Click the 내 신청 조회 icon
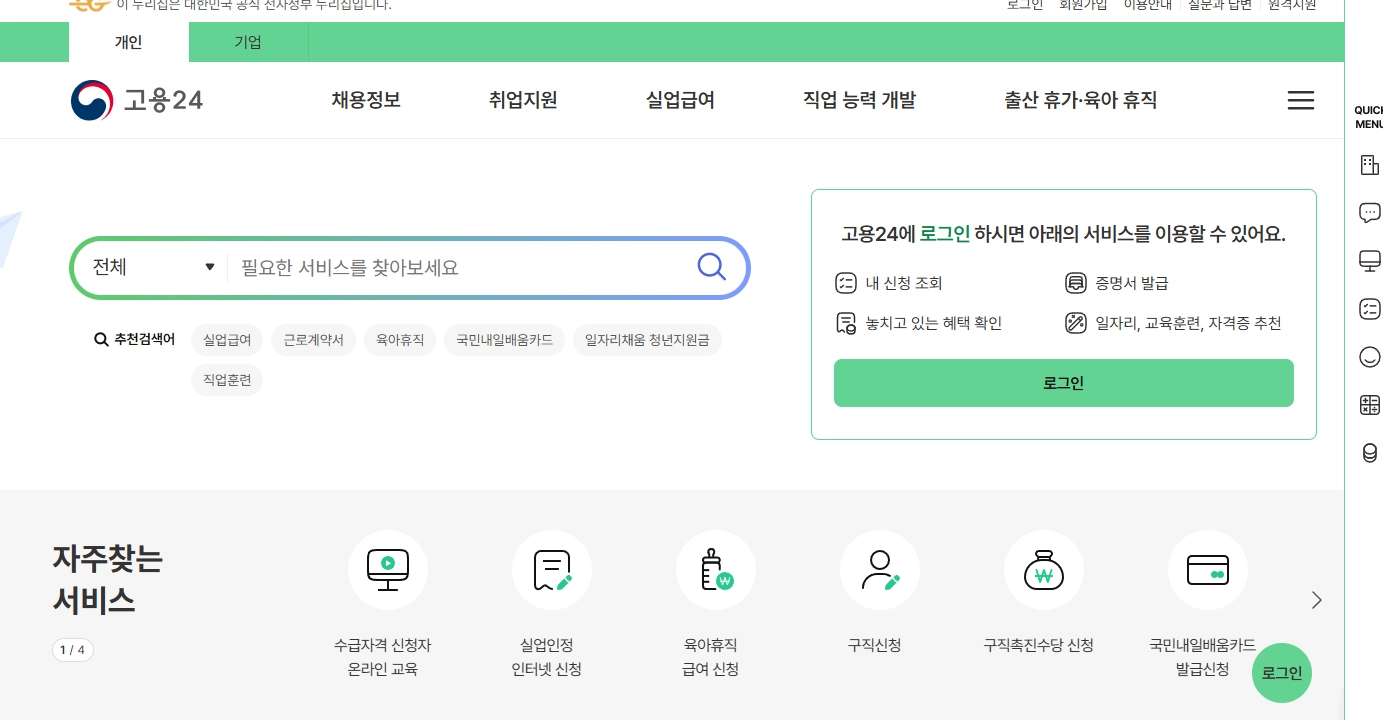The image size is (1383, 720). 846,283
